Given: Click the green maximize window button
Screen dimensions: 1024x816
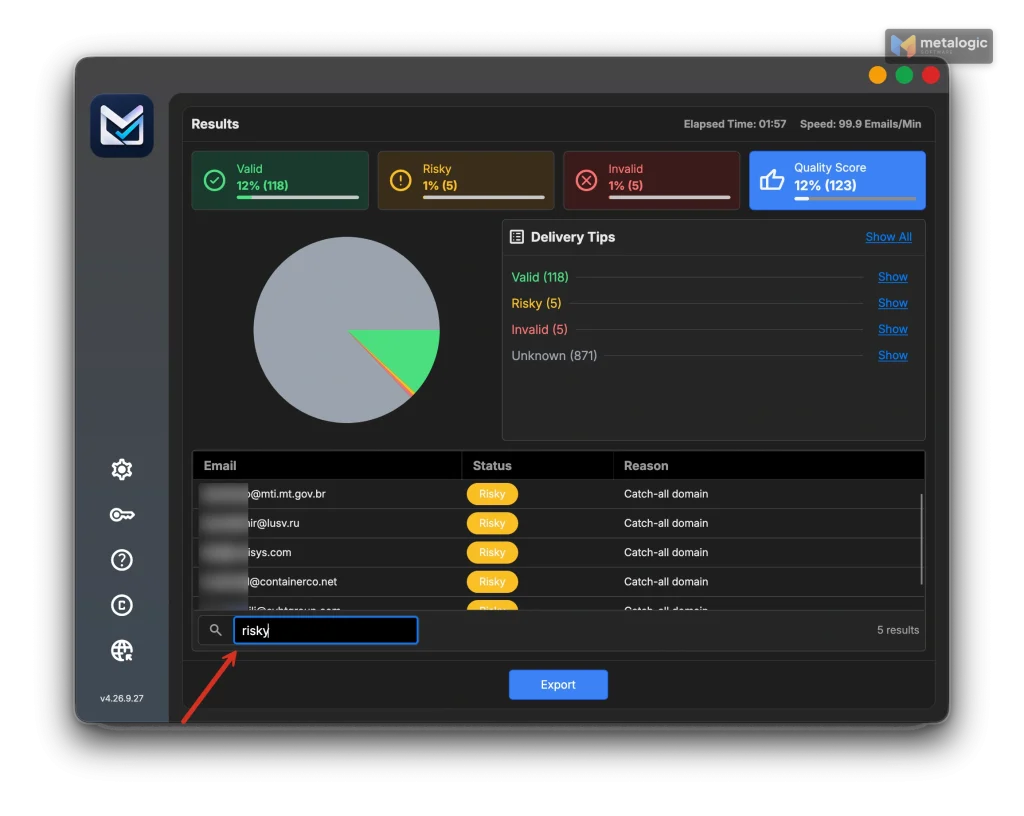Looking at the screenshot, I should [x=904, y=75].
